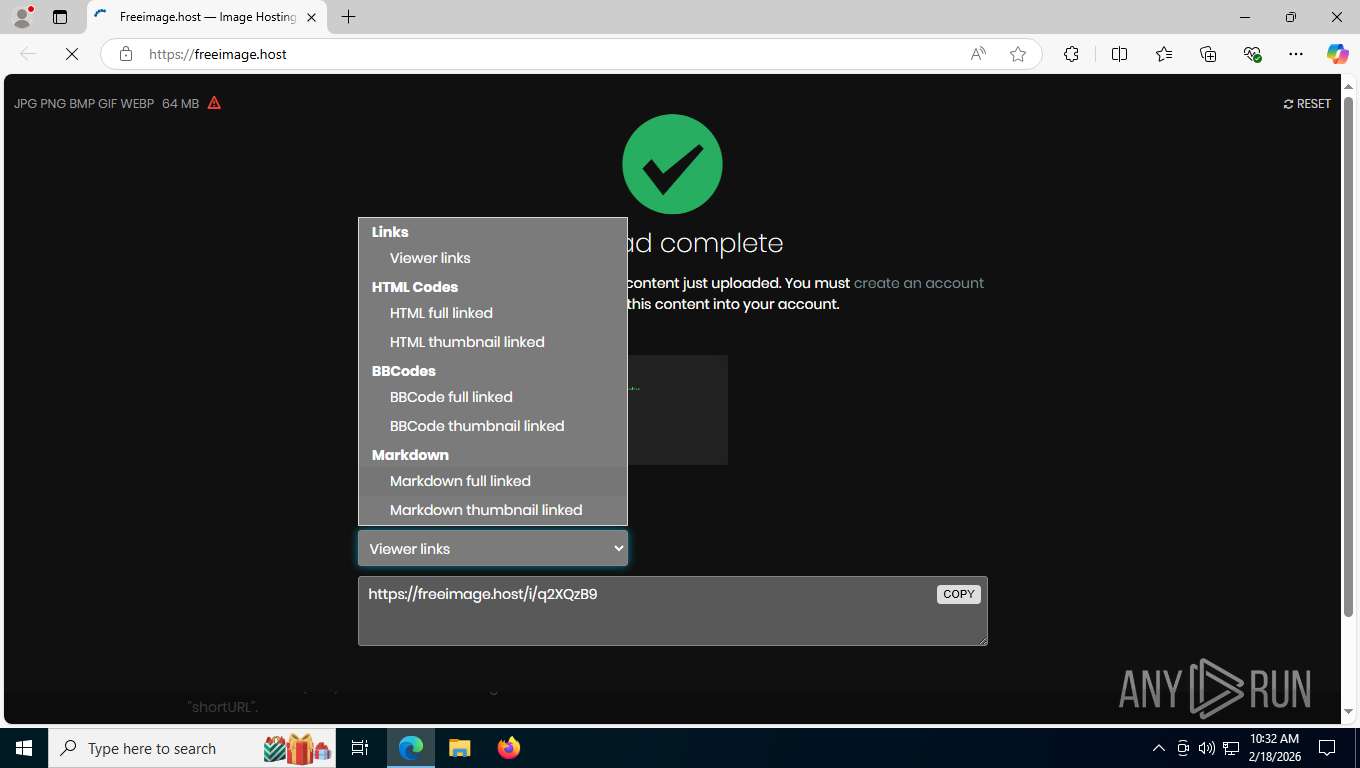Select BBCode thumbnail linked option

coord(493,426)
